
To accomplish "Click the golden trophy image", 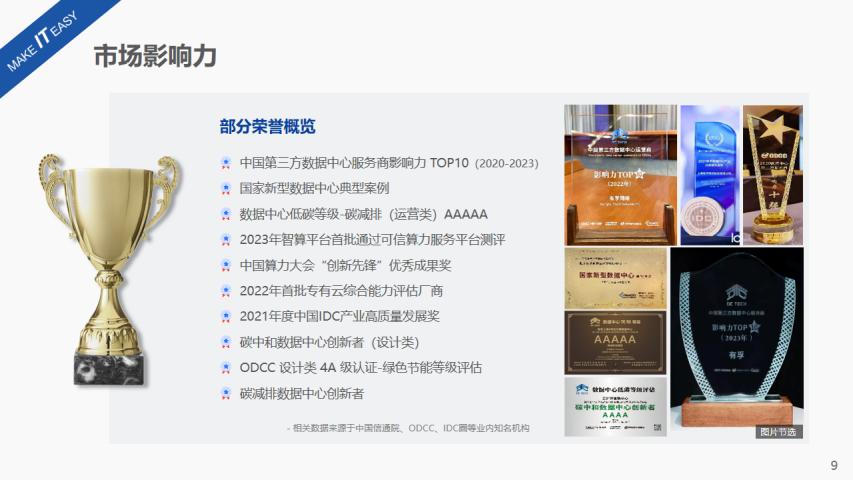I will click(108, 267).
